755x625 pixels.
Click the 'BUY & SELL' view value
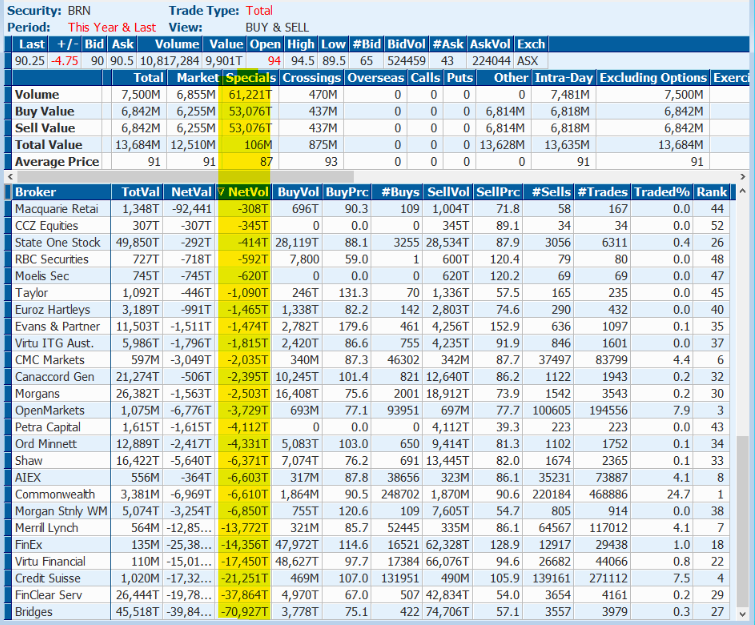tap(277, 27)
